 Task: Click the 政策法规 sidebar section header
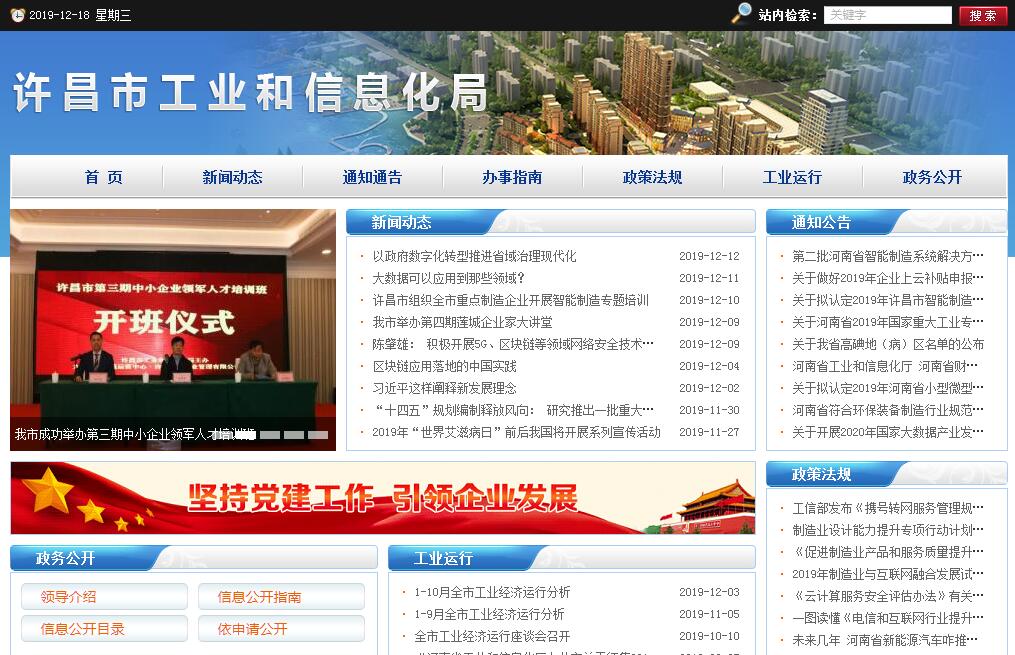(821, 474)
